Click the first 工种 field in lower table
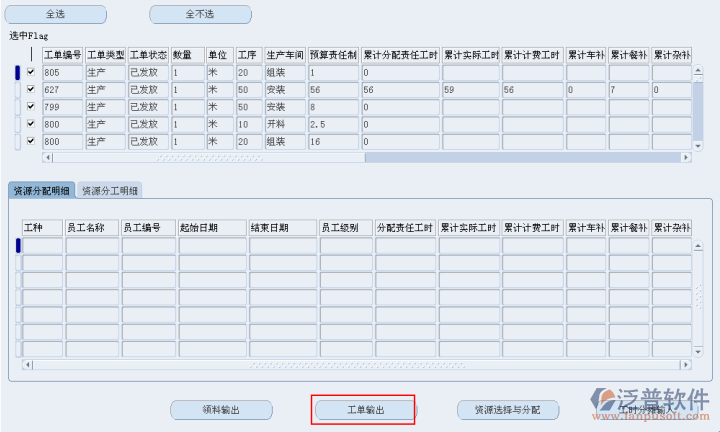 click(42, 246)
